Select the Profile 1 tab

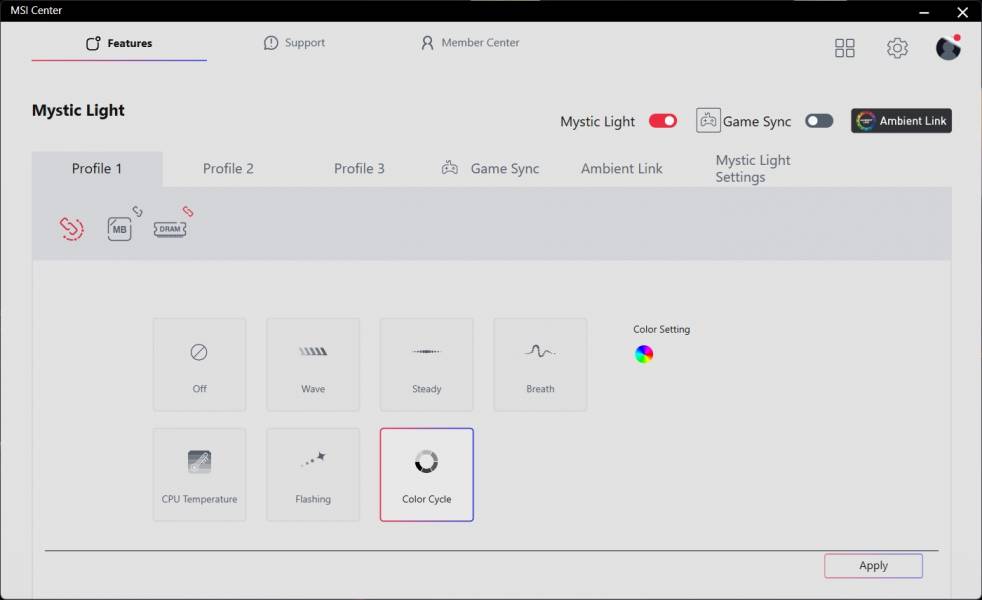(97, 168)
